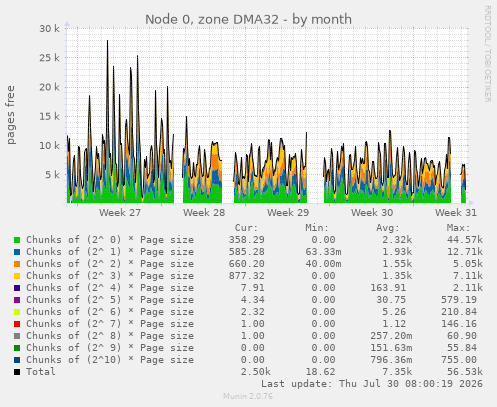Click 'Chunks of (2^ 0) * Page size' legend label

coord(110,240)
